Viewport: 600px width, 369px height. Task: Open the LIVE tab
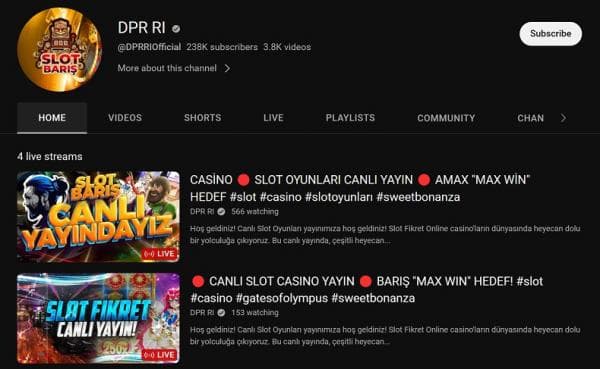[273, 118]
